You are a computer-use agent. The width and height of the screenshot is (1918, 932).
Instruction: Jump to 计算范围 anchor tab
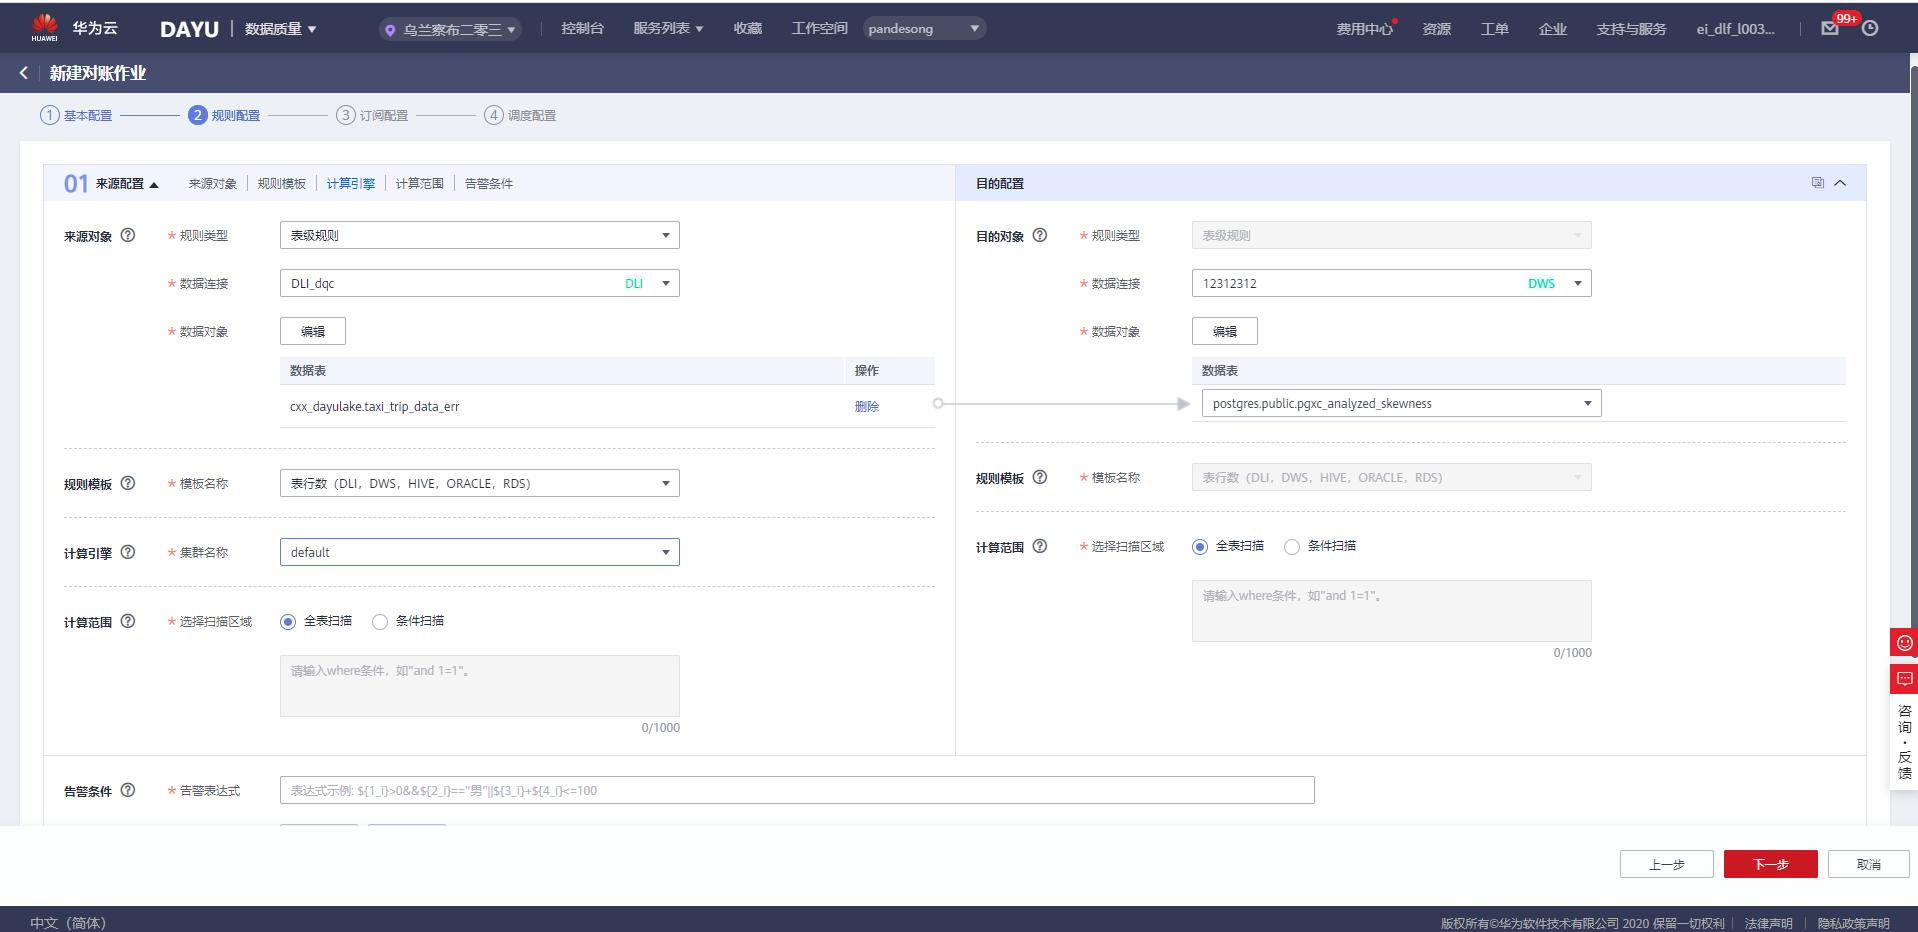pyautogui.click(x=420, y=184)
